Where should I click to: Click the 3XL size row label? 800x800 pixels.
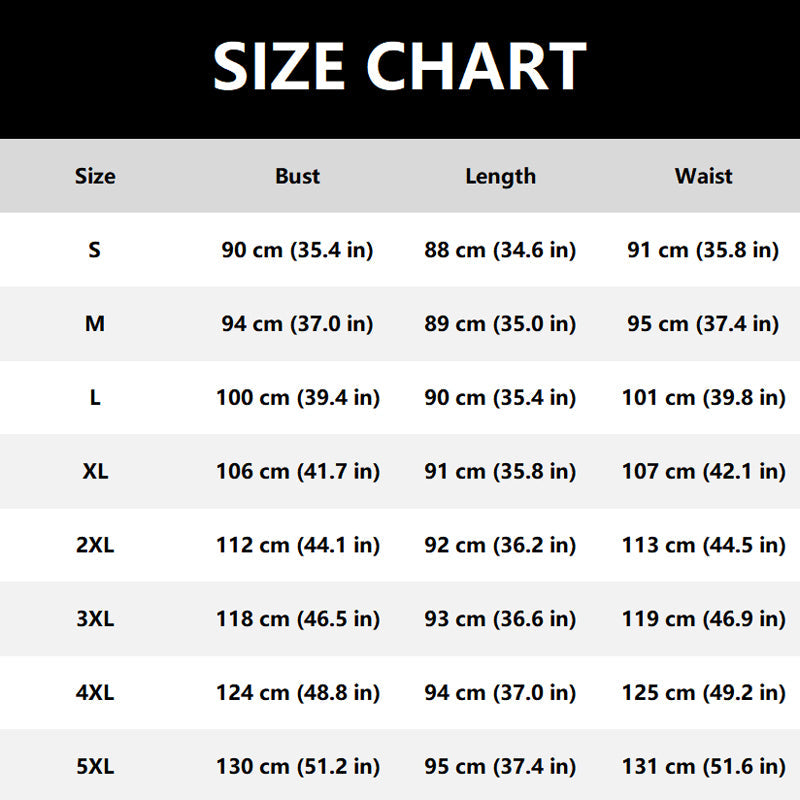click(95, 619)
